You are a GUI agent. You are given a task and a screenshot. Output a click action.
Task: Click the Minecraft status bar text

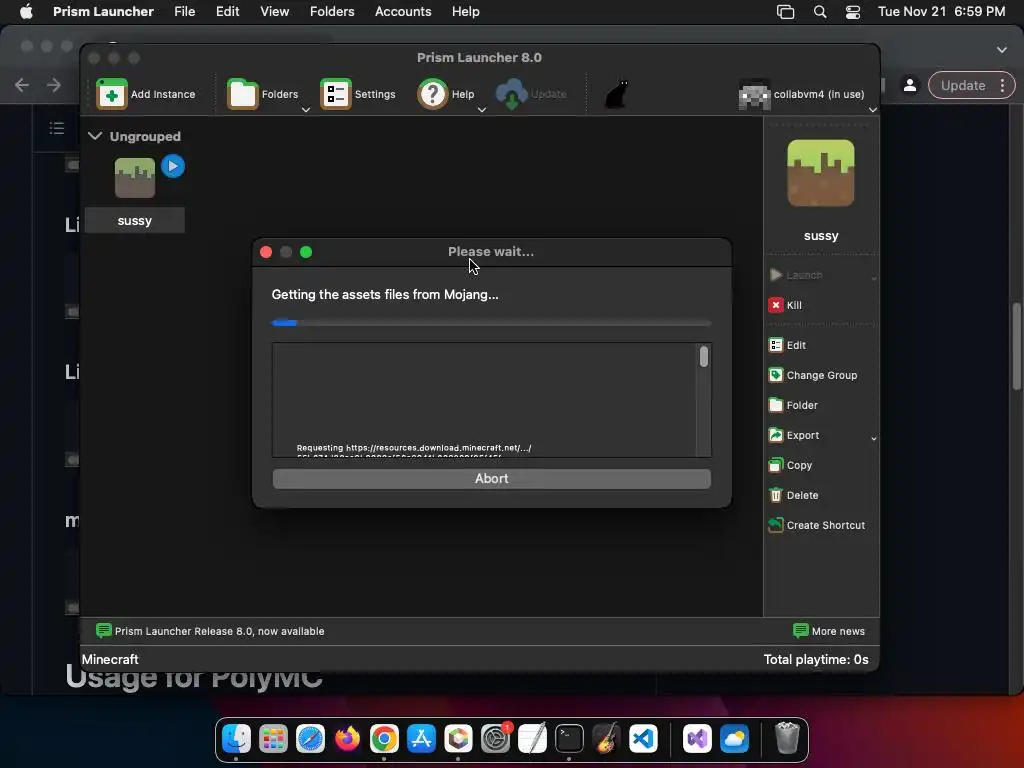point(110,660)
